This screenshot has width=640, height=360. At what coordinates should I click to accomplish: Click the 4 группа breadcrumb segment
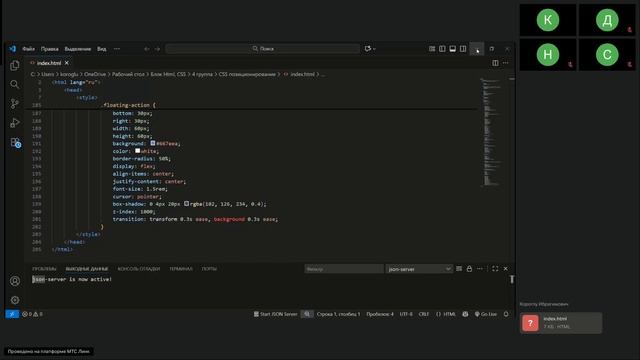coord(202,74)
